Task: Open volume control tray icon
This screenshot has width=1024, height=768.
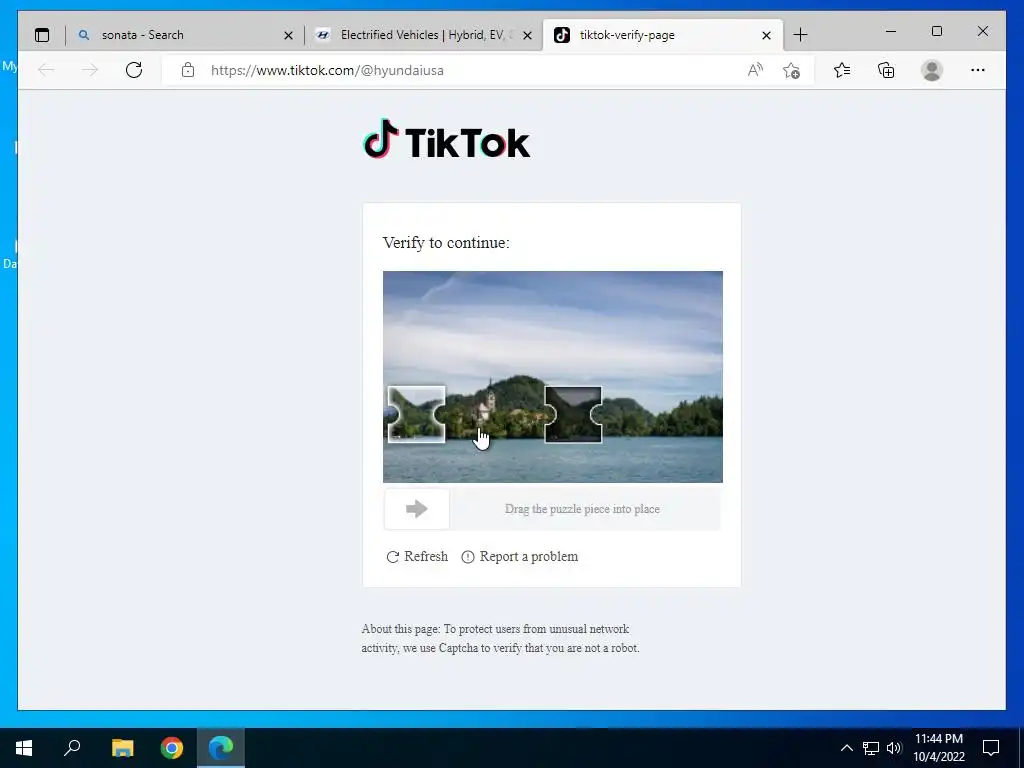Action: click(x=894, y=748)
